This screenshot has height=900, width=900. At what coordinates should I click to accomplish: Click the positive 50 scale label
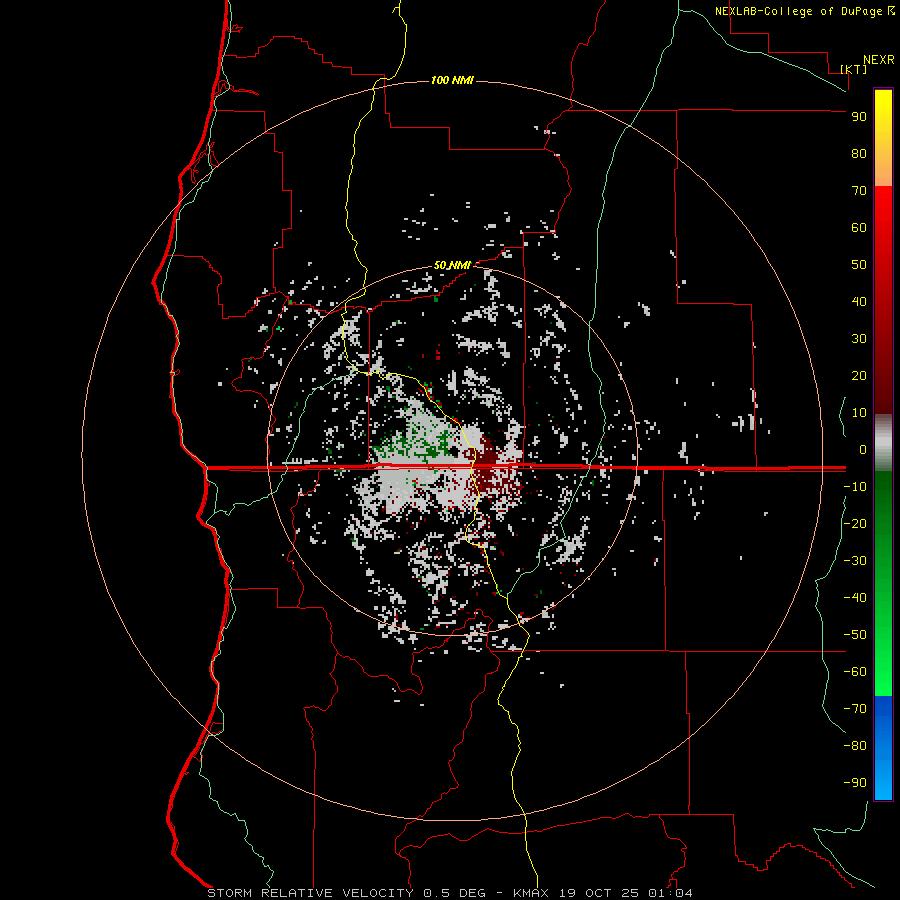coord(859,265)
